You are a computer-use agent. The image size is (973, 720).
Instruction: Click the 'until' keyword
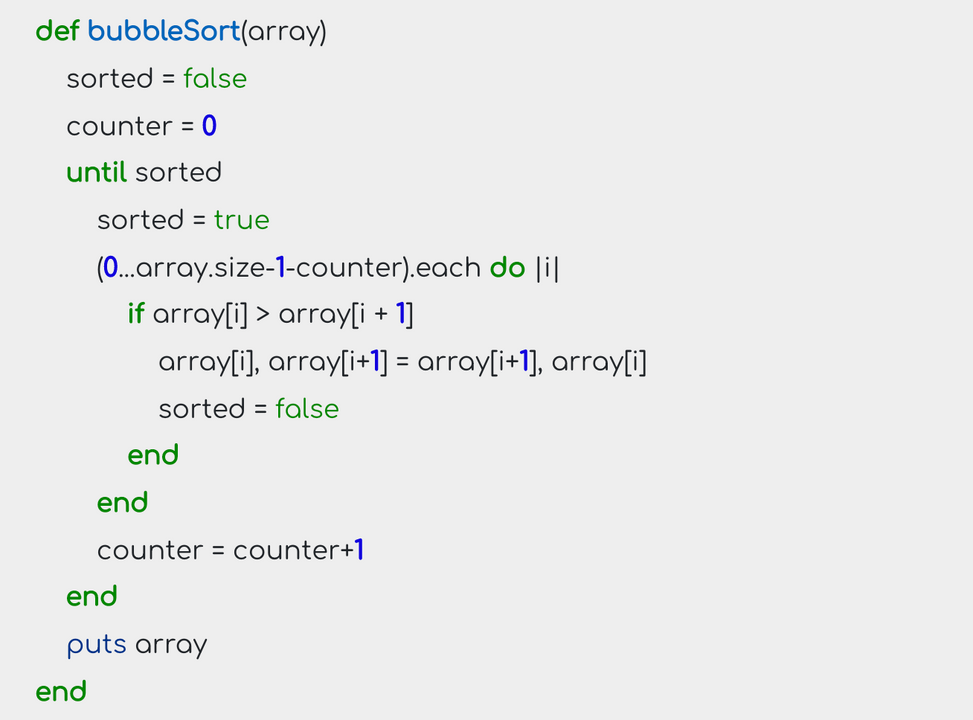tap(96, 173)
